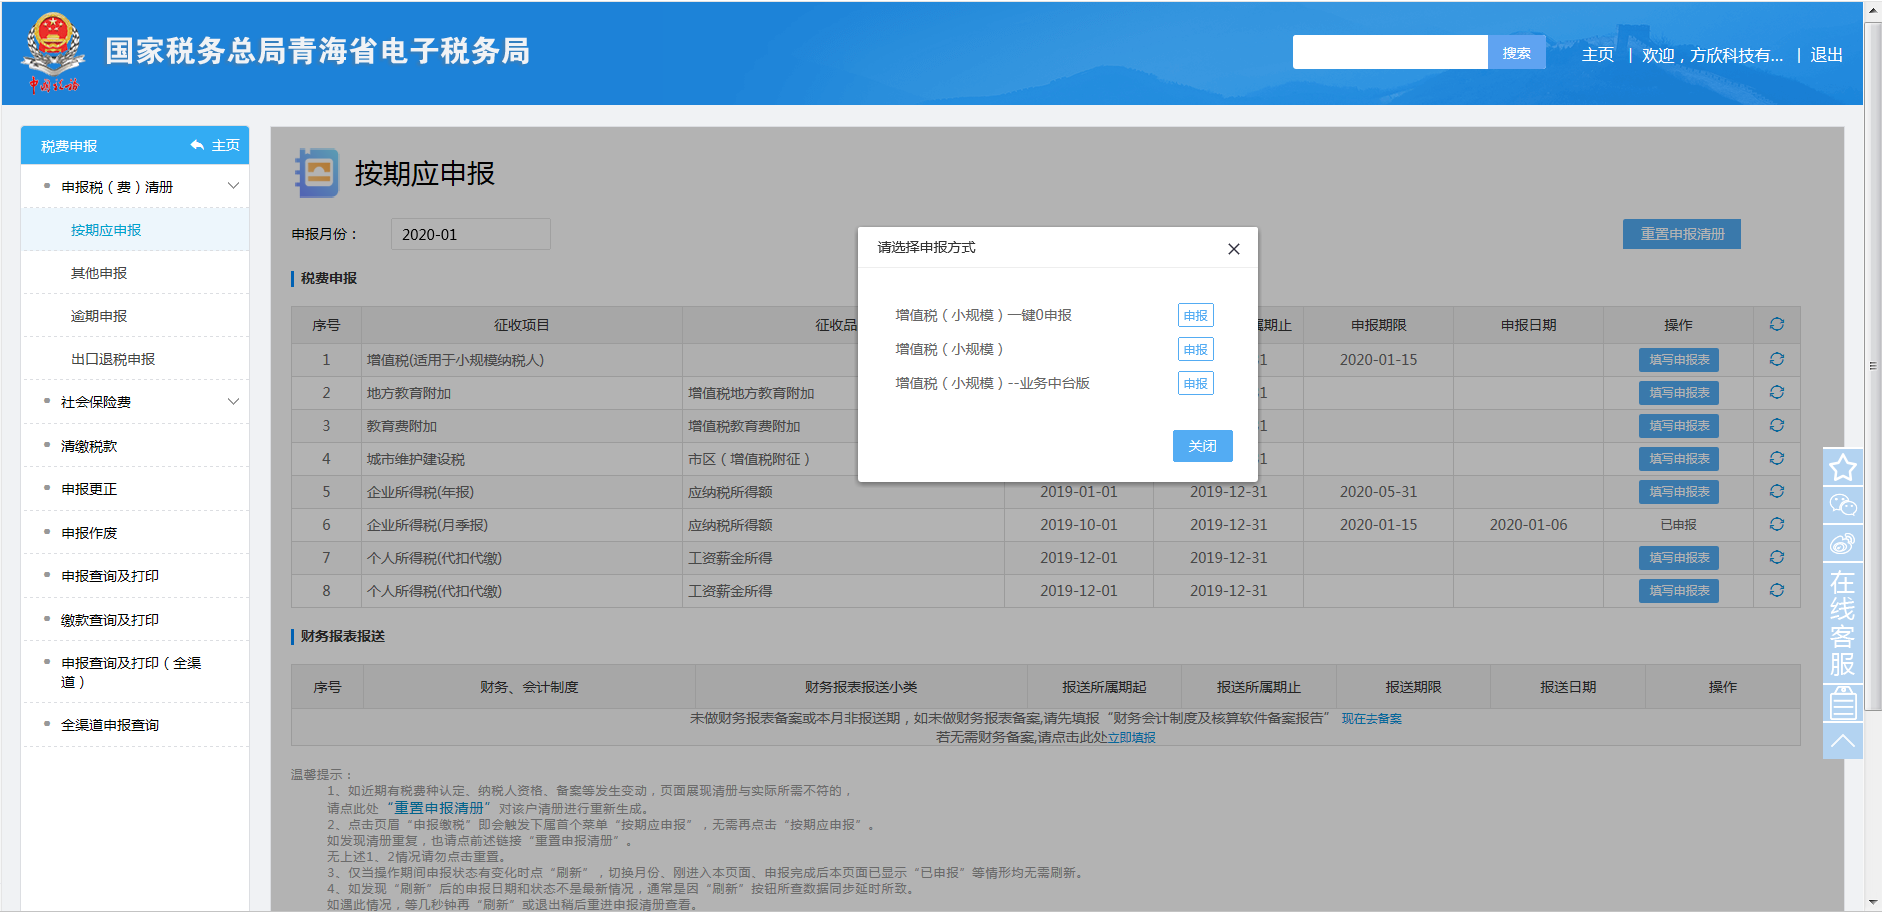Open the WeChat sharing icon

click(x=1842, y=506)
